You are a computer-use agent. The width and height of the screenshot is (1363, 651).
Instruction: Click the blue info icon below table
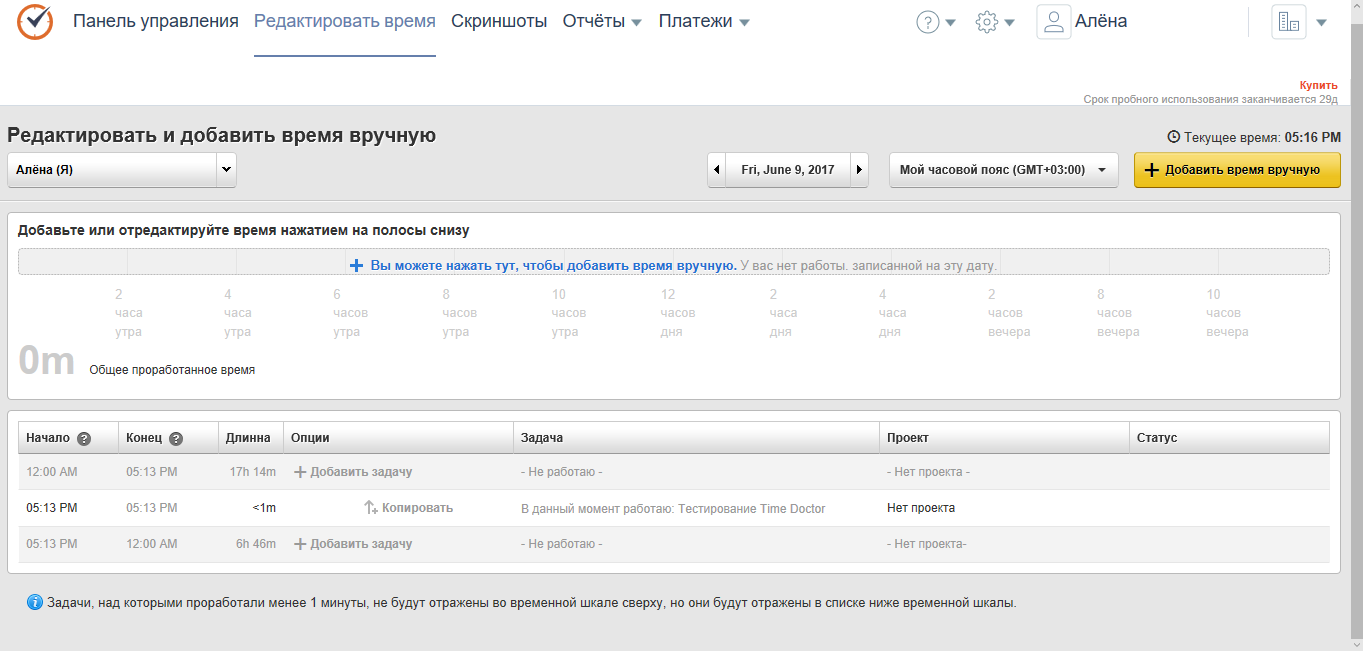pos(35,603)
